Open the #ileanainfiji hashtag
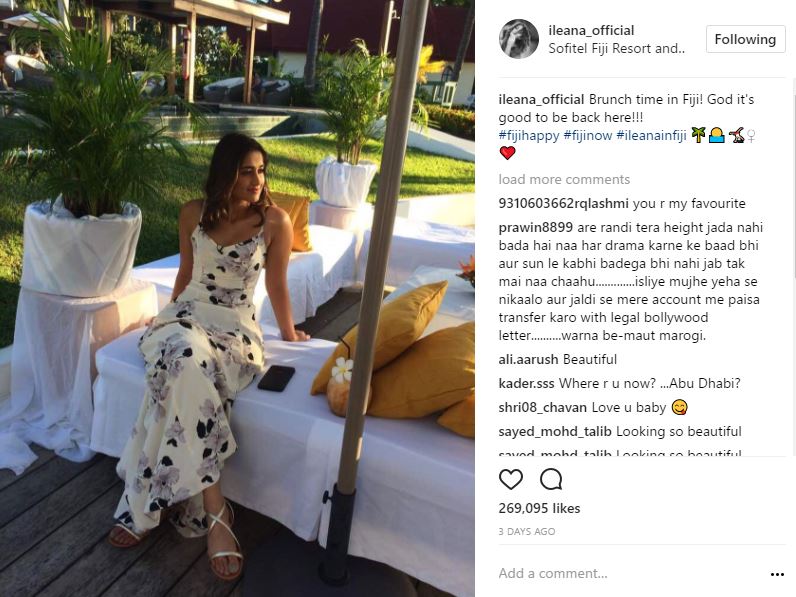796x597 pixels. (x=651, y=136)
